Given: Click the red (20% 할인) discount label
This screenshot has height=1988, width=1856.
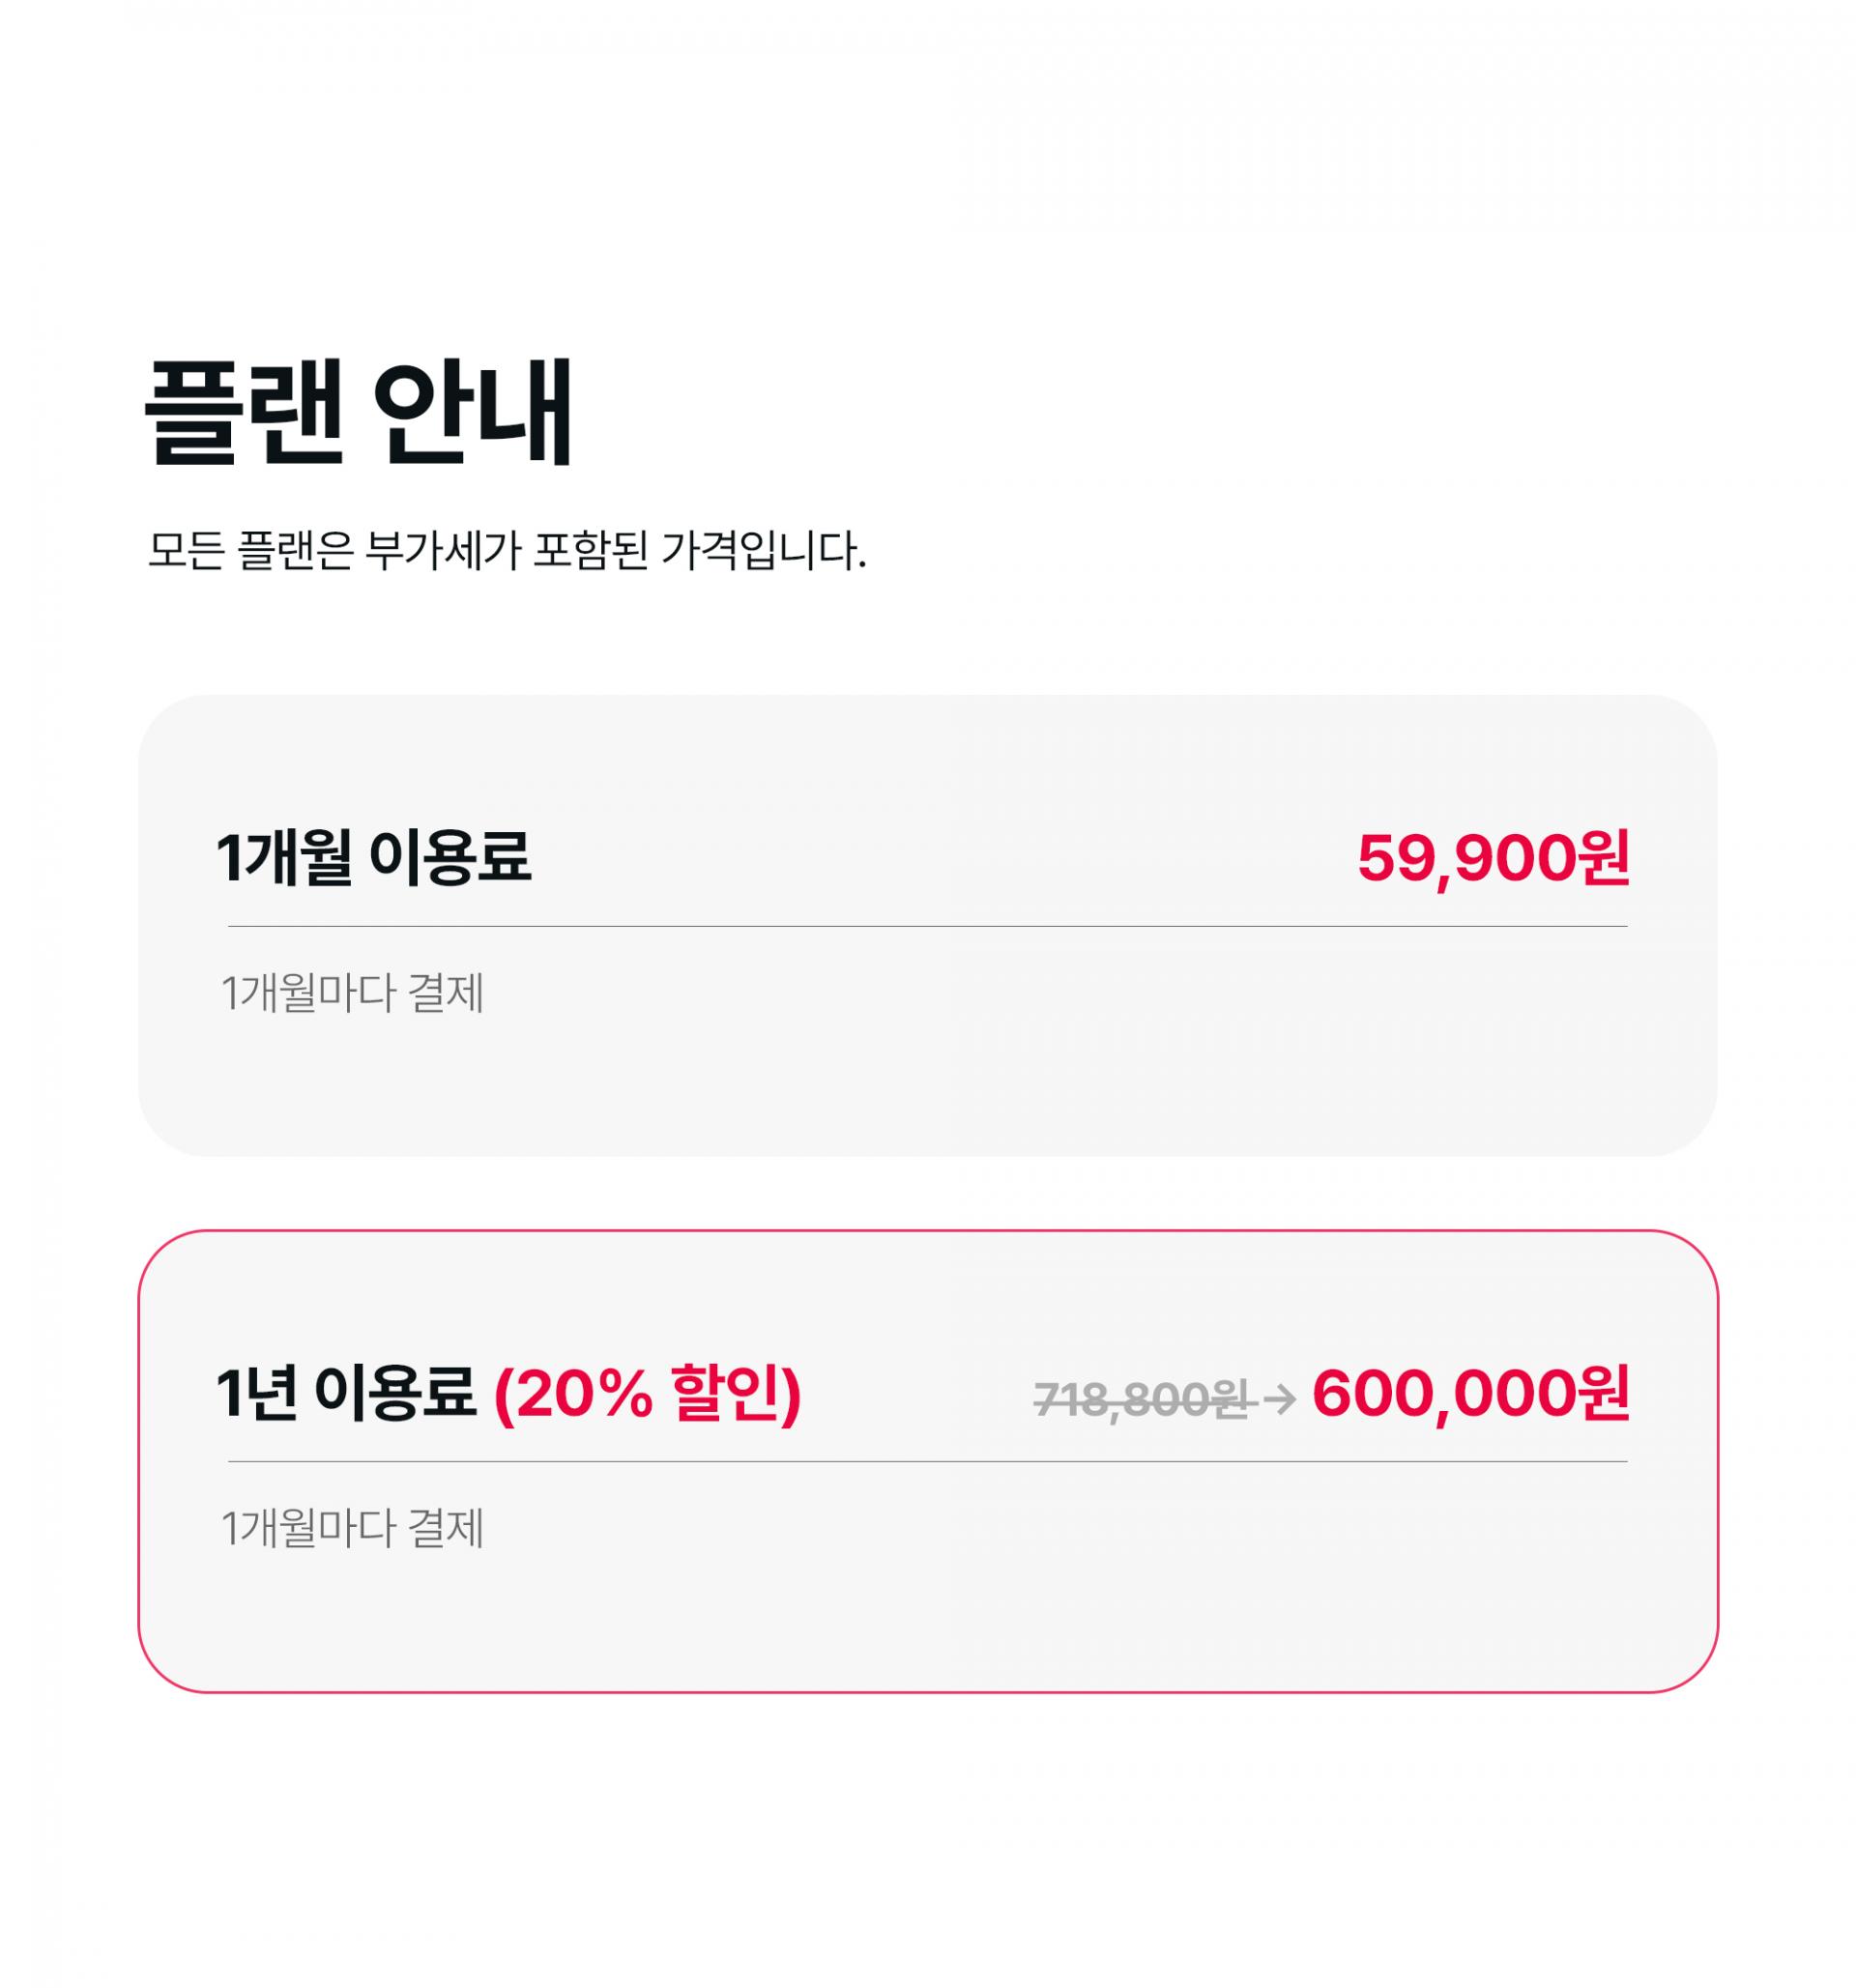Looking at the screenshot, I should [647, 1394].
